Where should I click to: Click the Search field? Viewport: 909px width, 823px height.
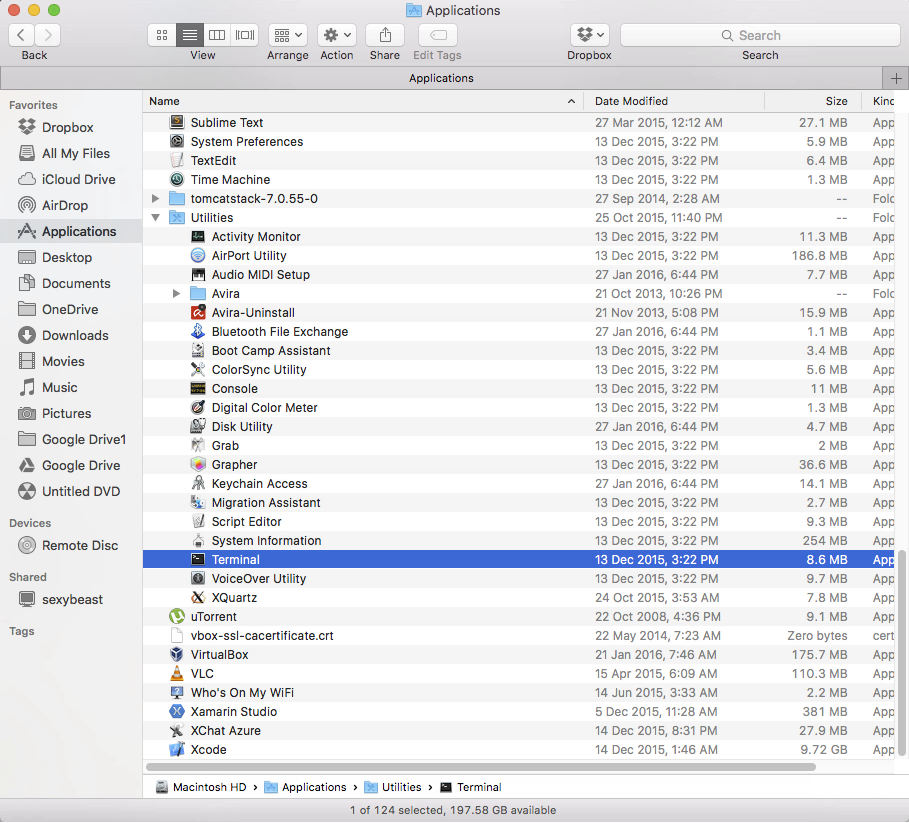click(760, 35)
